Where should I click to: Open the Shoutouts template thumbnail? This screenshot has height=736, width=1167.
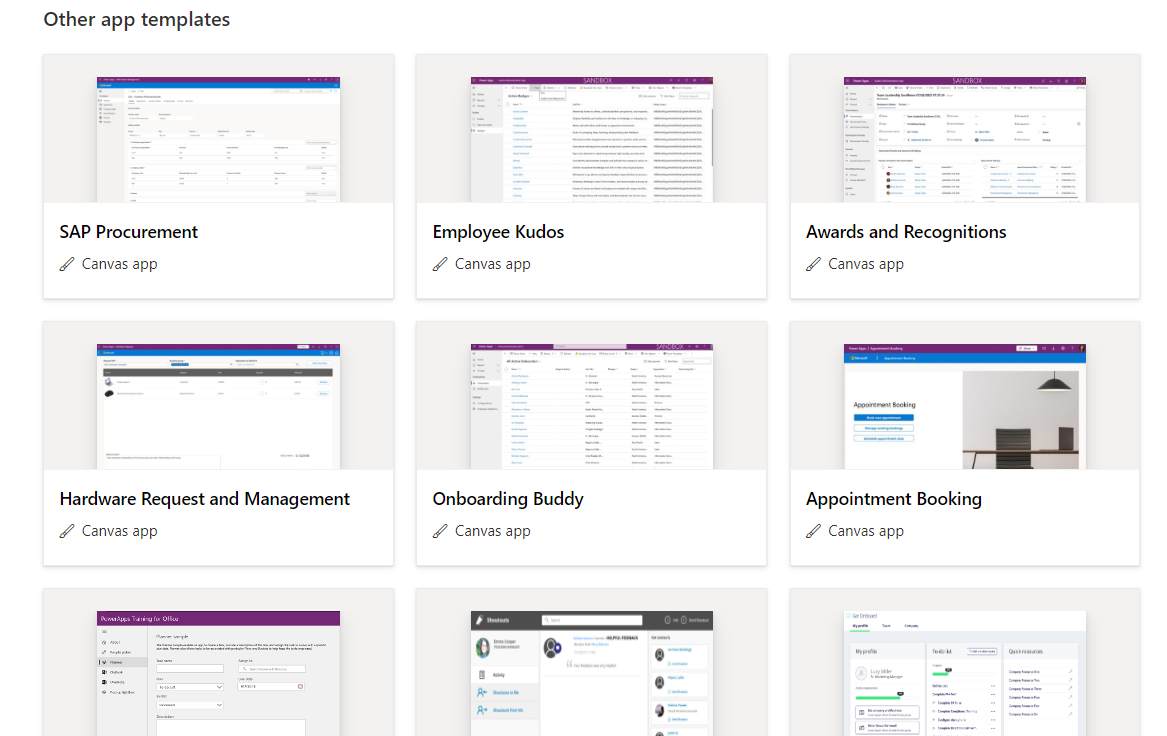tap(592, 673)
